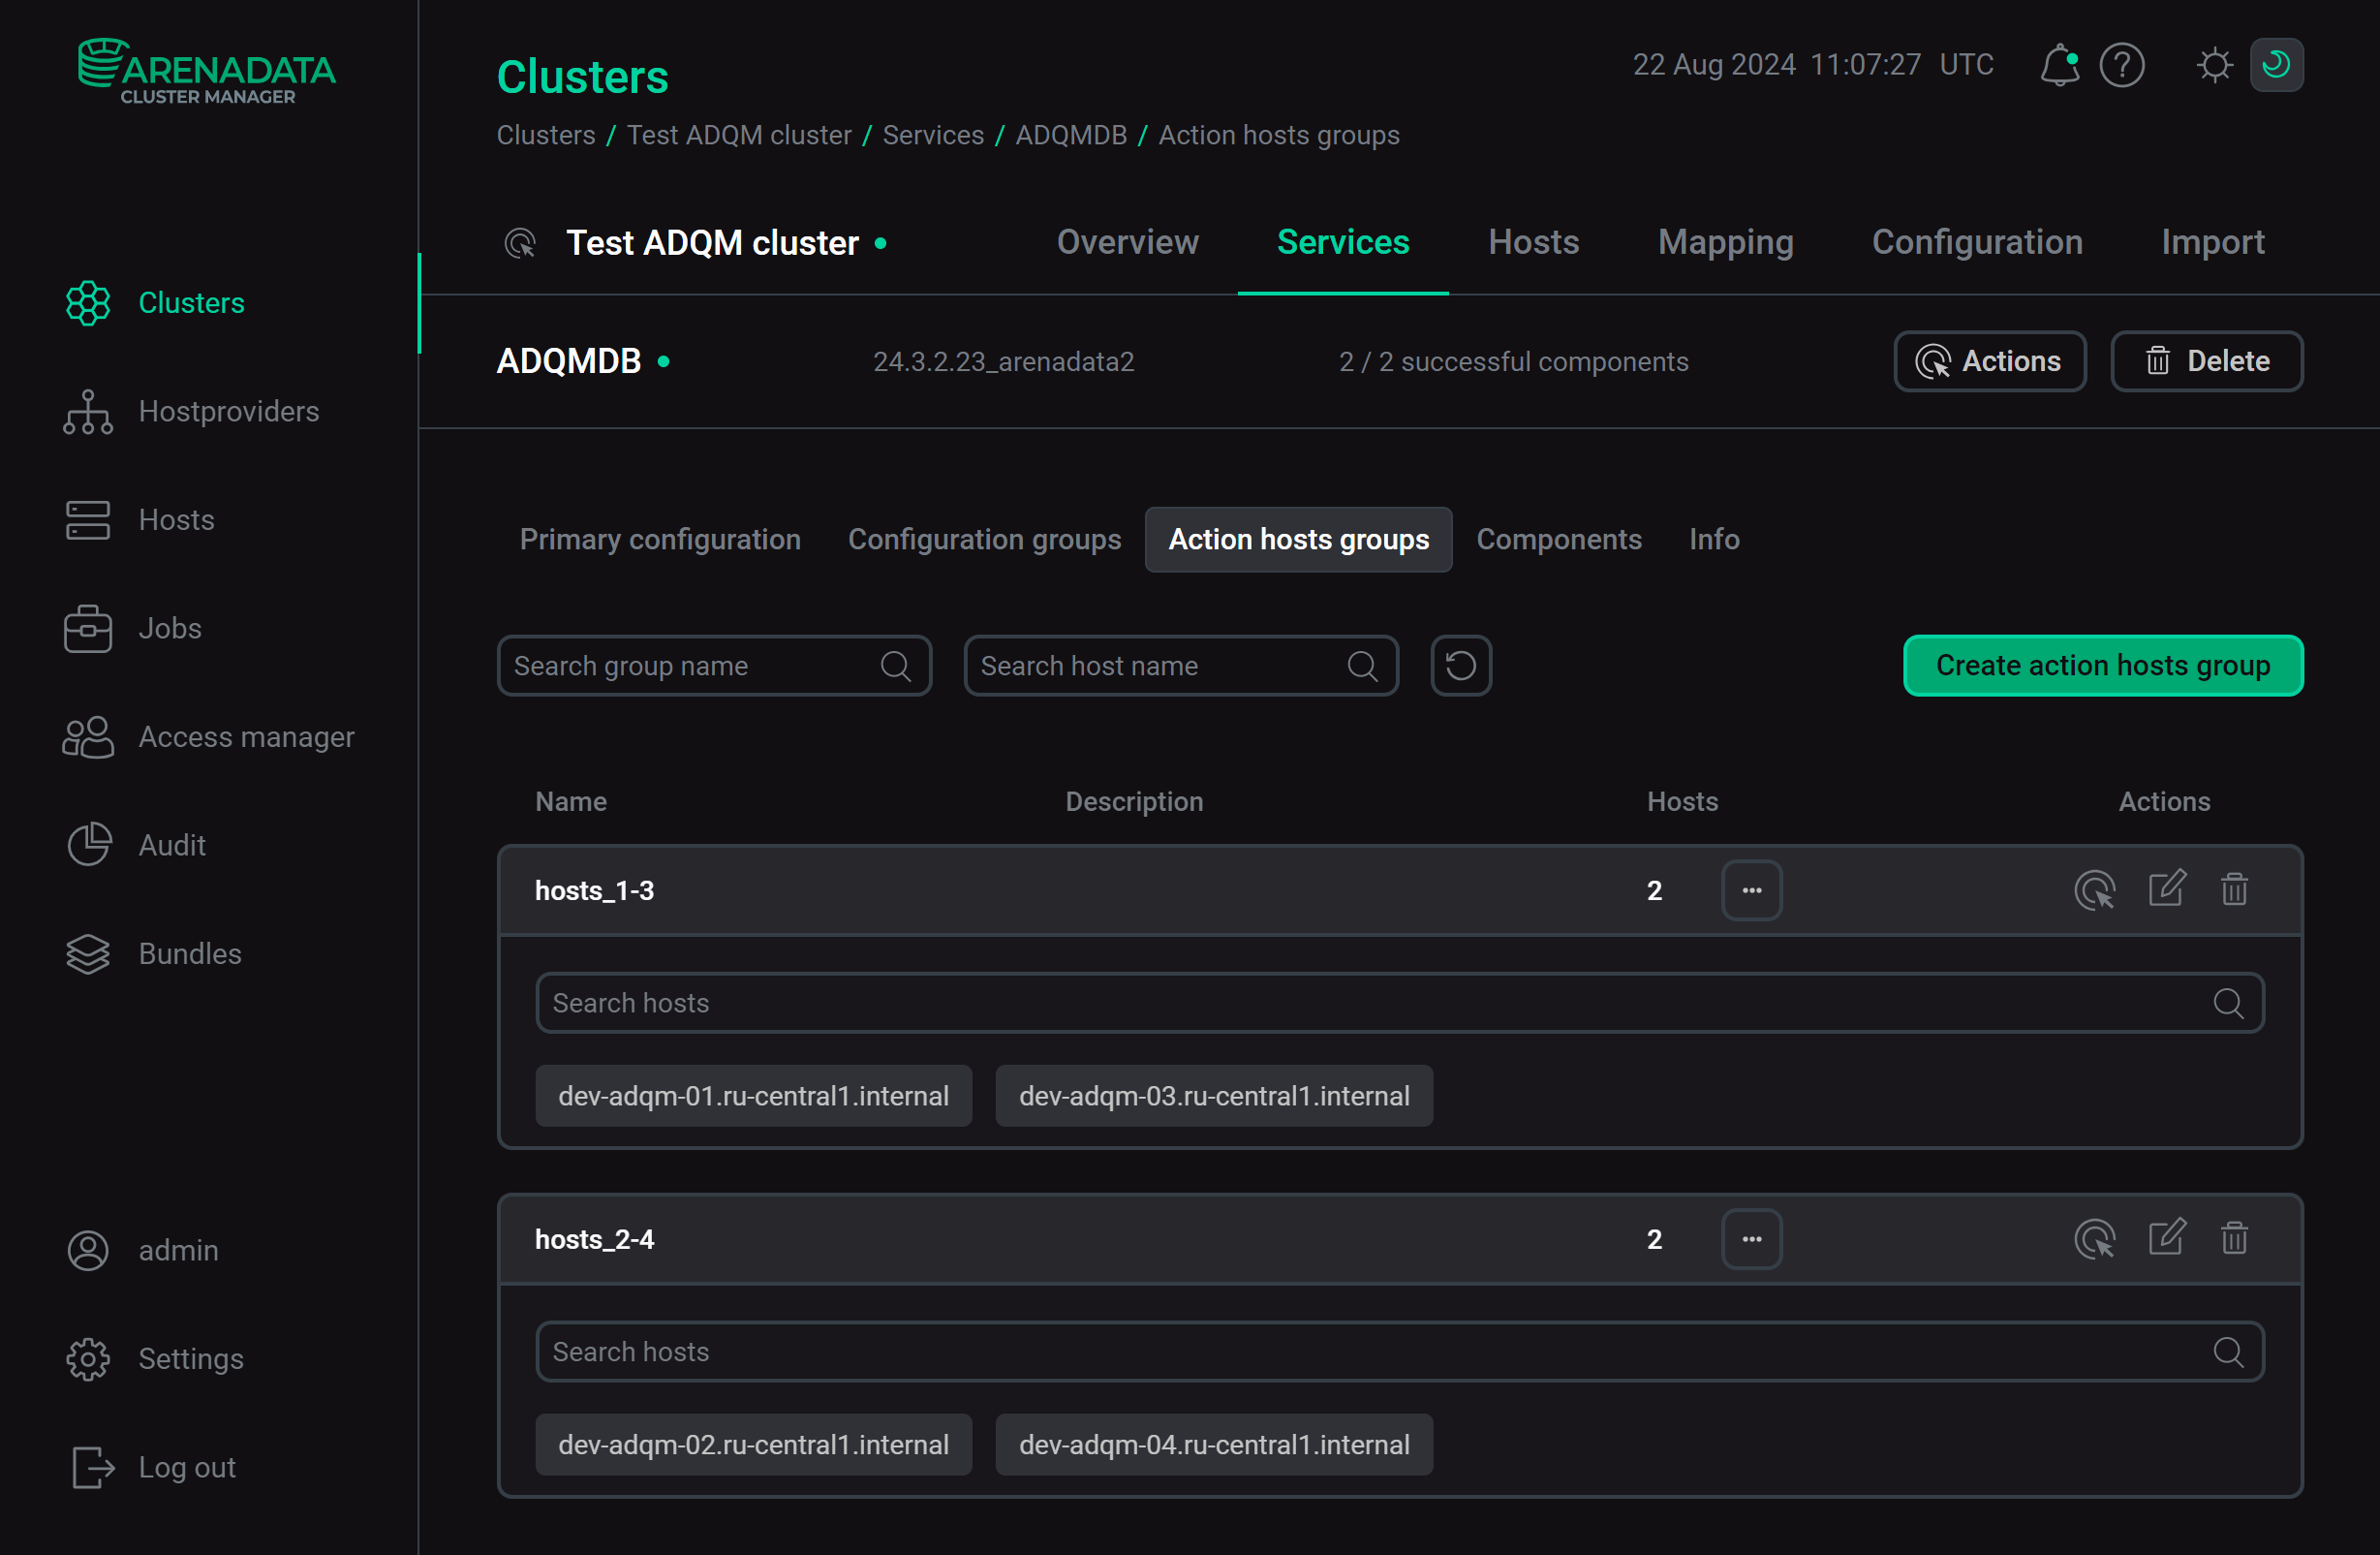
Task: Click the hosts_2-4 group name
Action: click(x=594, y=1239)
